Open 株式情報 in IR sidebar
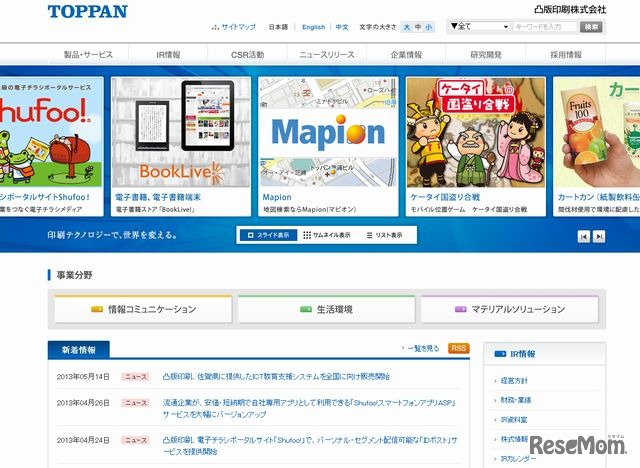Viewport: 640px width, 468px height. pos(514,439)
